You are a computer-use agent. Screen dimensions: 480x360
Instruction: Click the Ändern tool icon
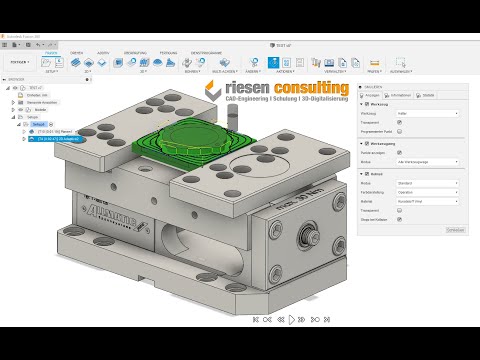tap(254, 62)
